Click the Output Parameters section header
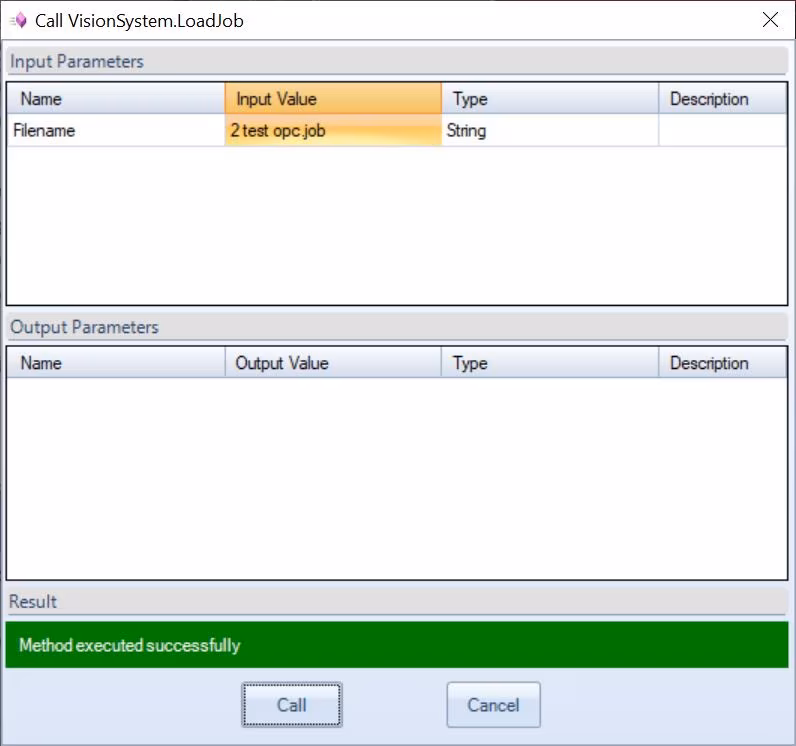This screenshot has width=796, height=746. [84, 328]
